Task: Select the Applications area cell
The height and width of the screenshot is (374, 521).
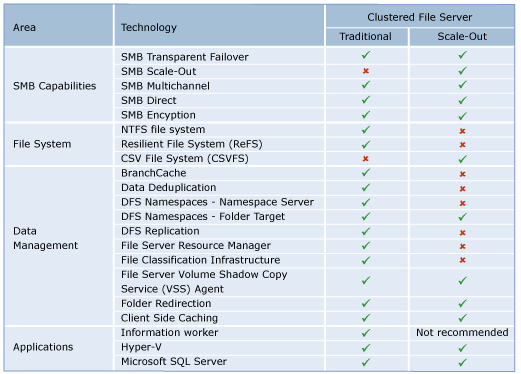Action: pyautogui.click(x=43, y=347)
